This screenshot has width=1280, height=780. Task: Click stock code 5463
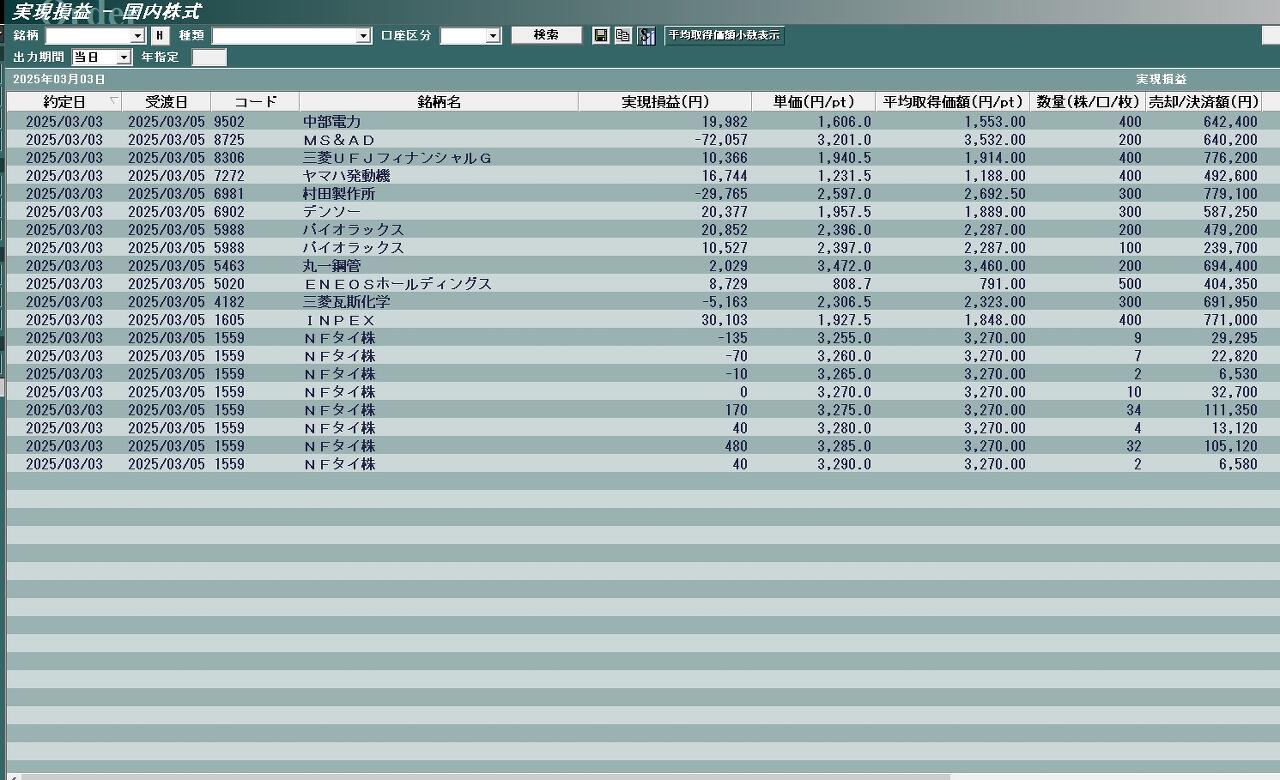tap(229, 266)
